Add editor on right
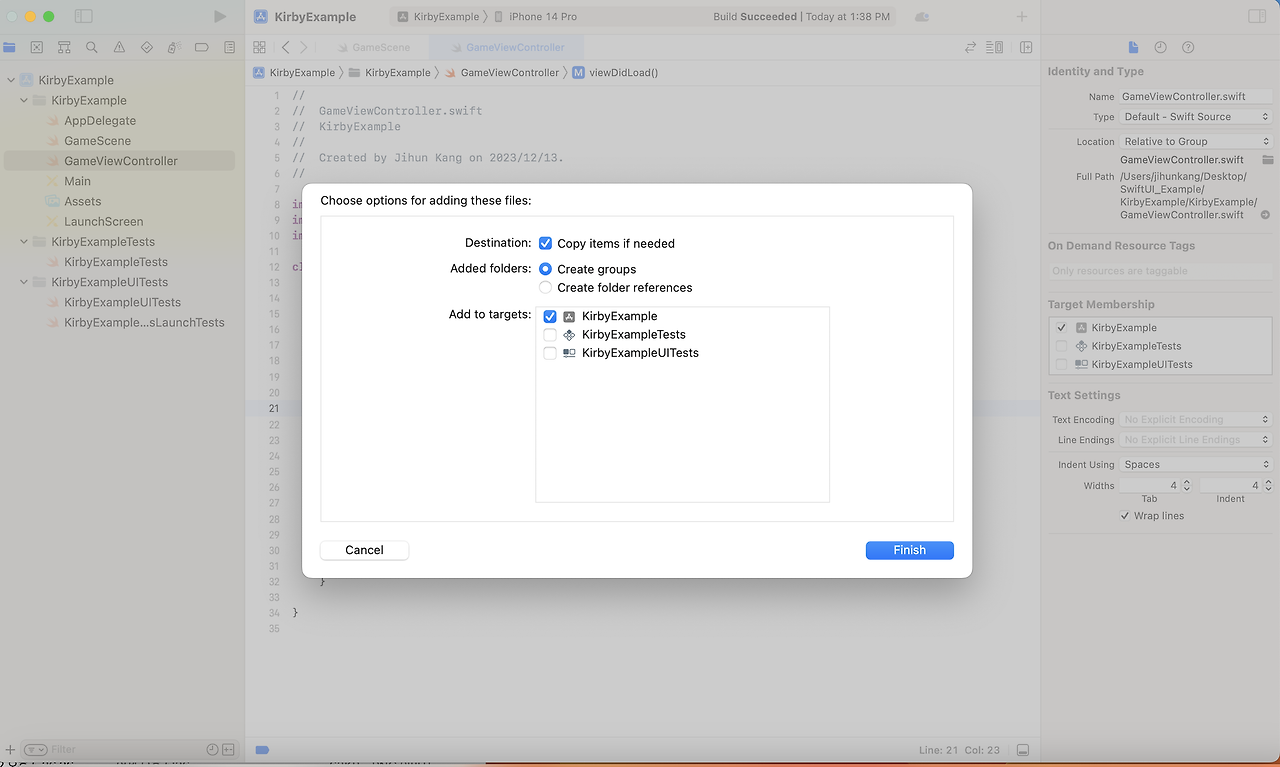1280x767 pixels. tap(1026, 47)
